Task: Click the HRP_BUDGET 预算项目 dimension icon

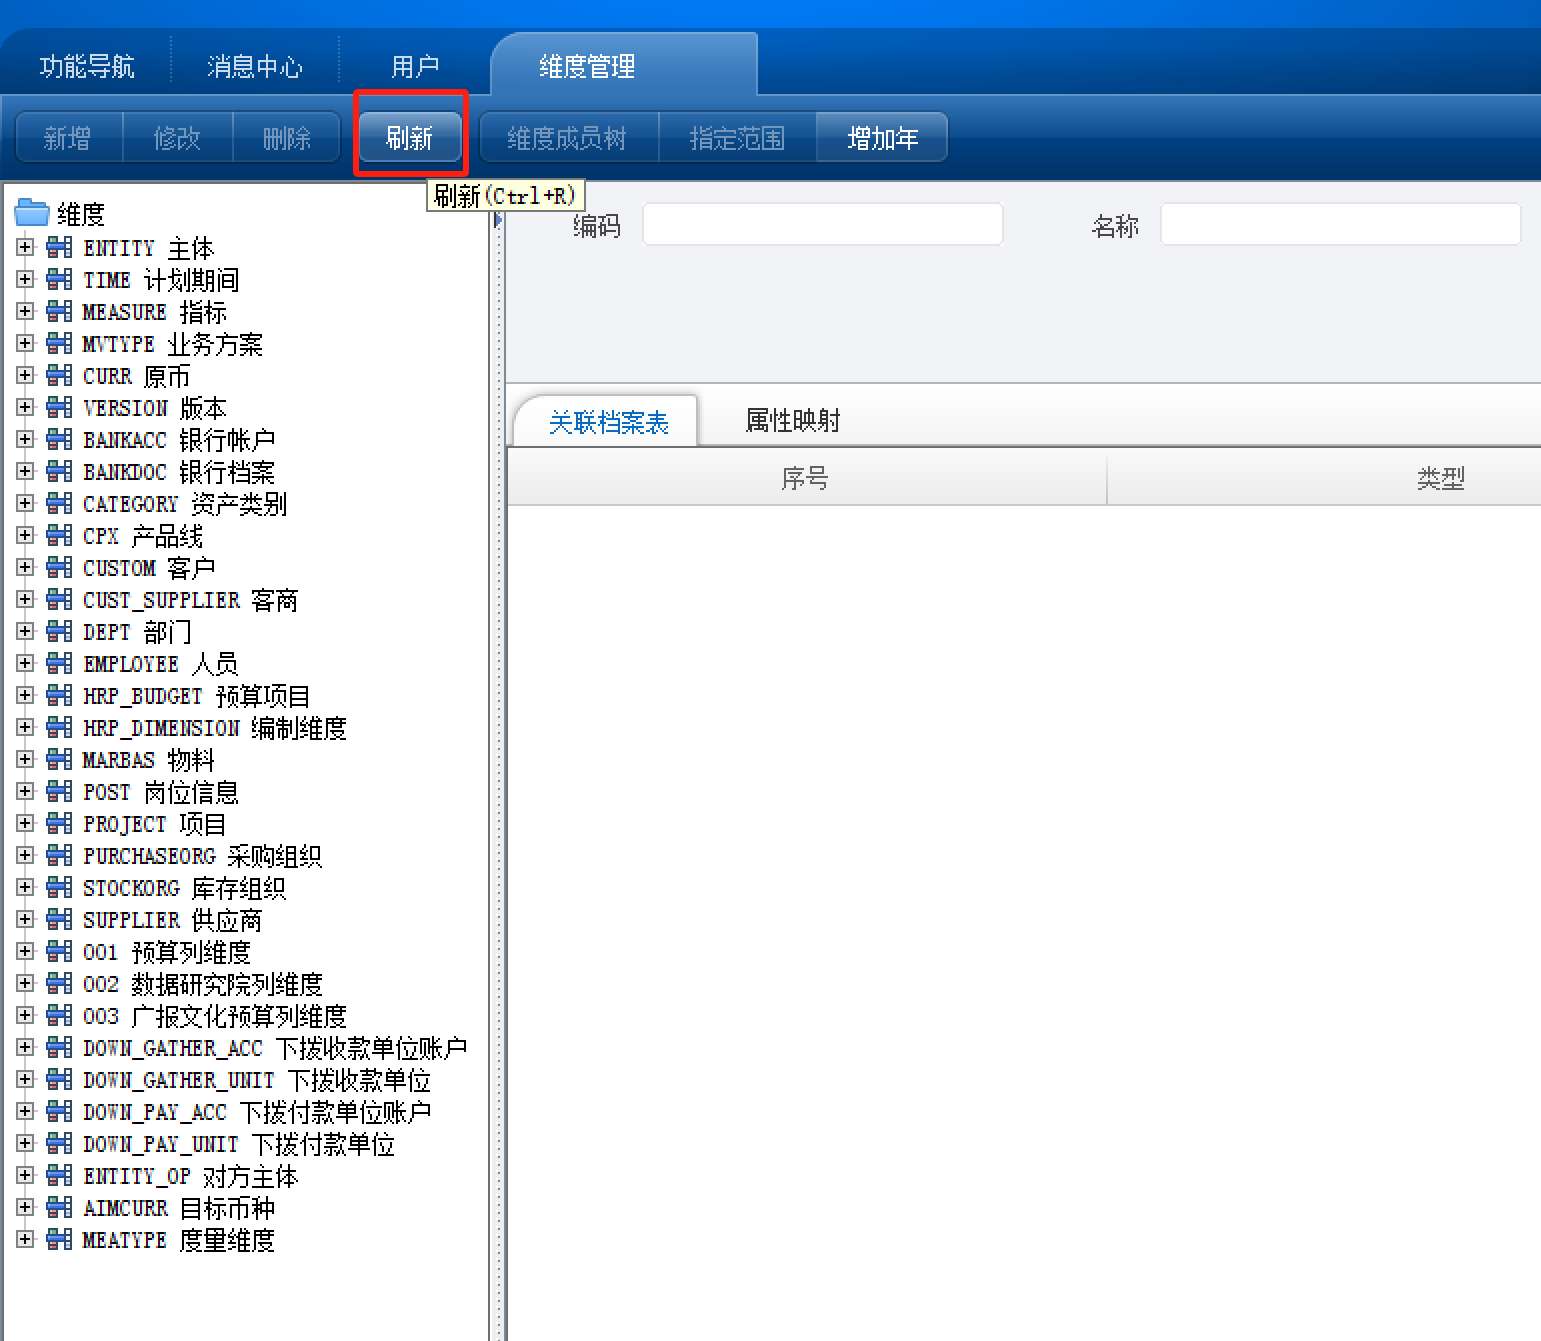Action: (60, 695)
